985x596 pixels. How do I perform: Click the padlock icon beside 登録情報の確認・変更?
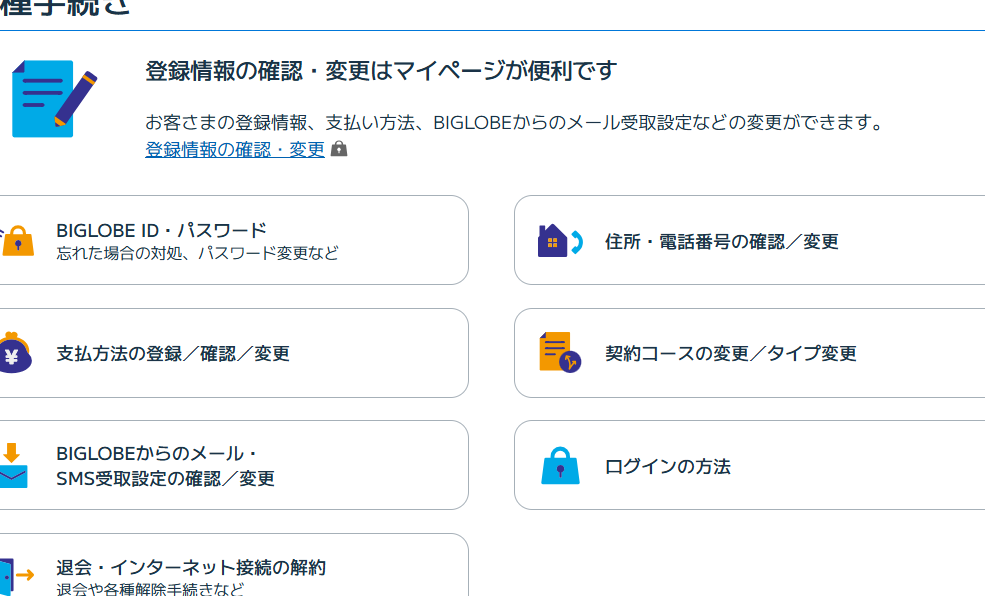click(x=339, y=149)
